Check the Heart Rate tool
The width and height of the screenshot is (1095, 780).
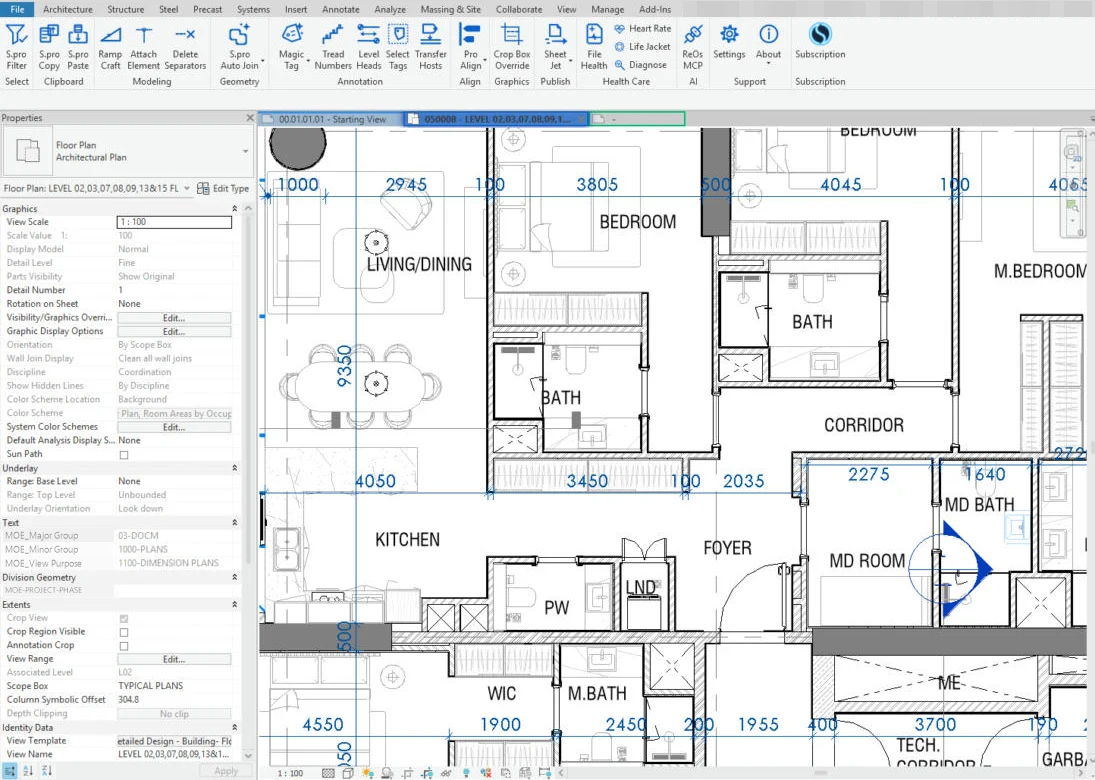click(x=642, y=29)
